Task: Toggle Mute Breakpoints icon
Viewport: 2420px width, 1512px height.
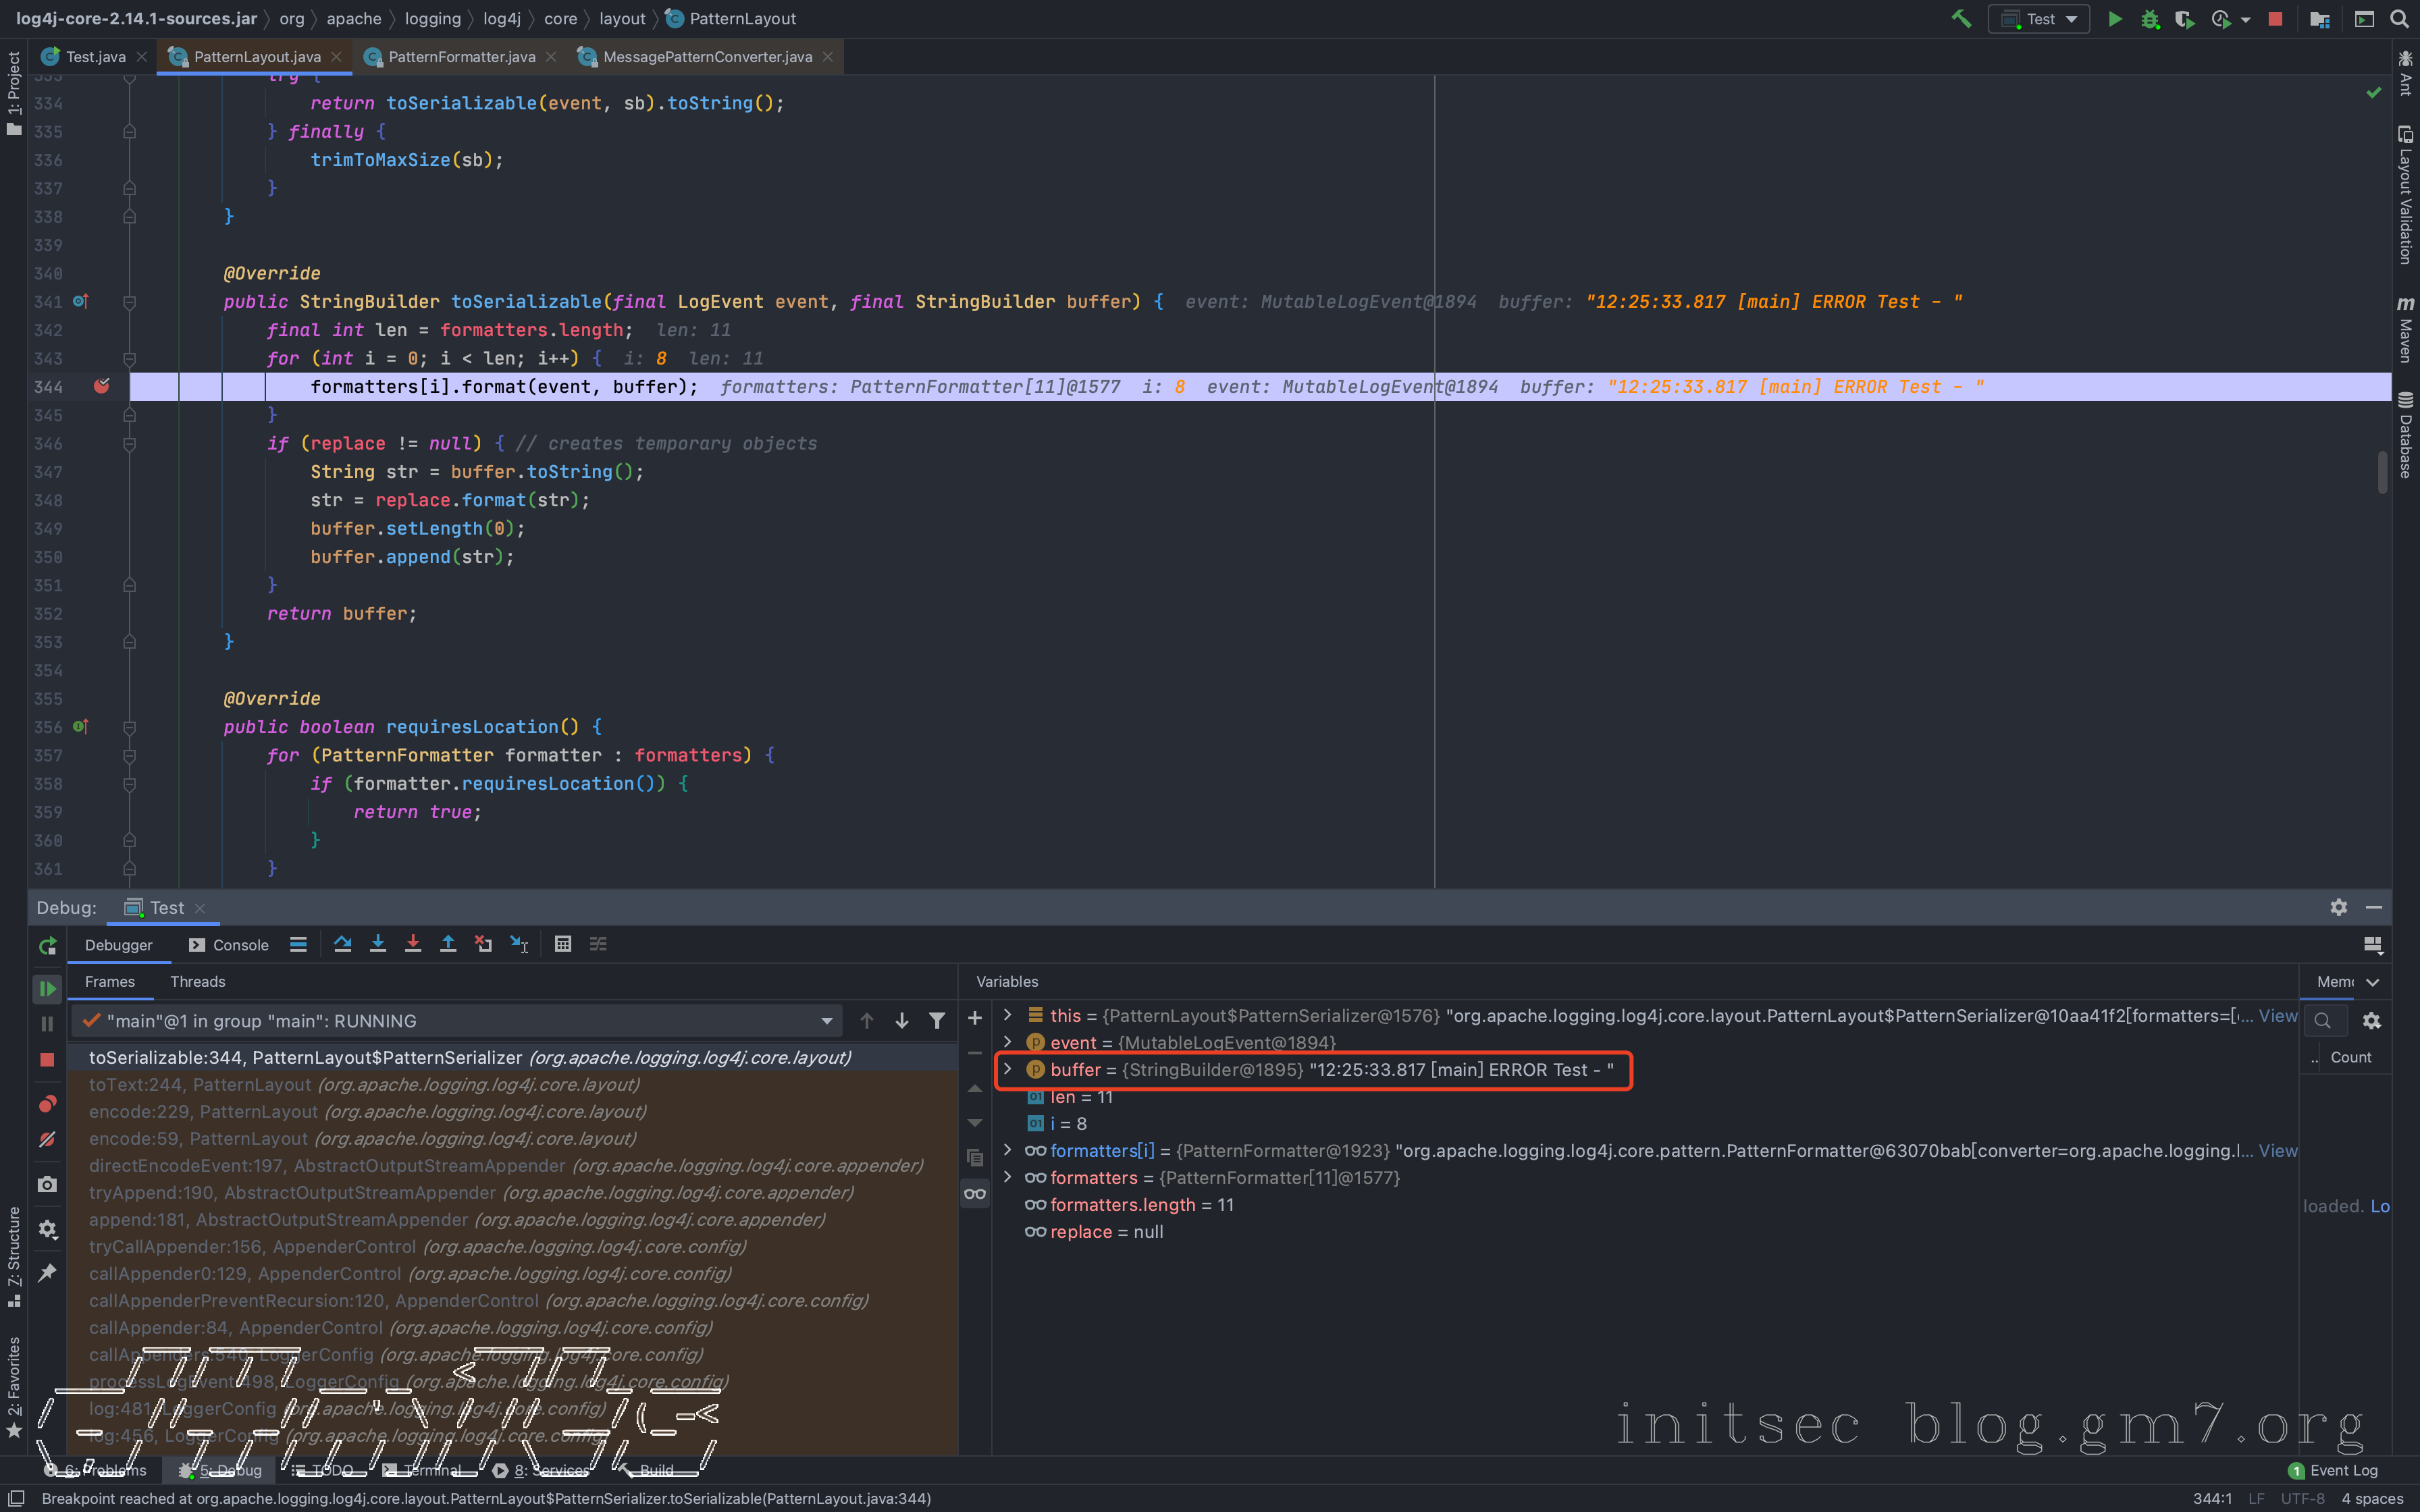Action: (47, 1139)
